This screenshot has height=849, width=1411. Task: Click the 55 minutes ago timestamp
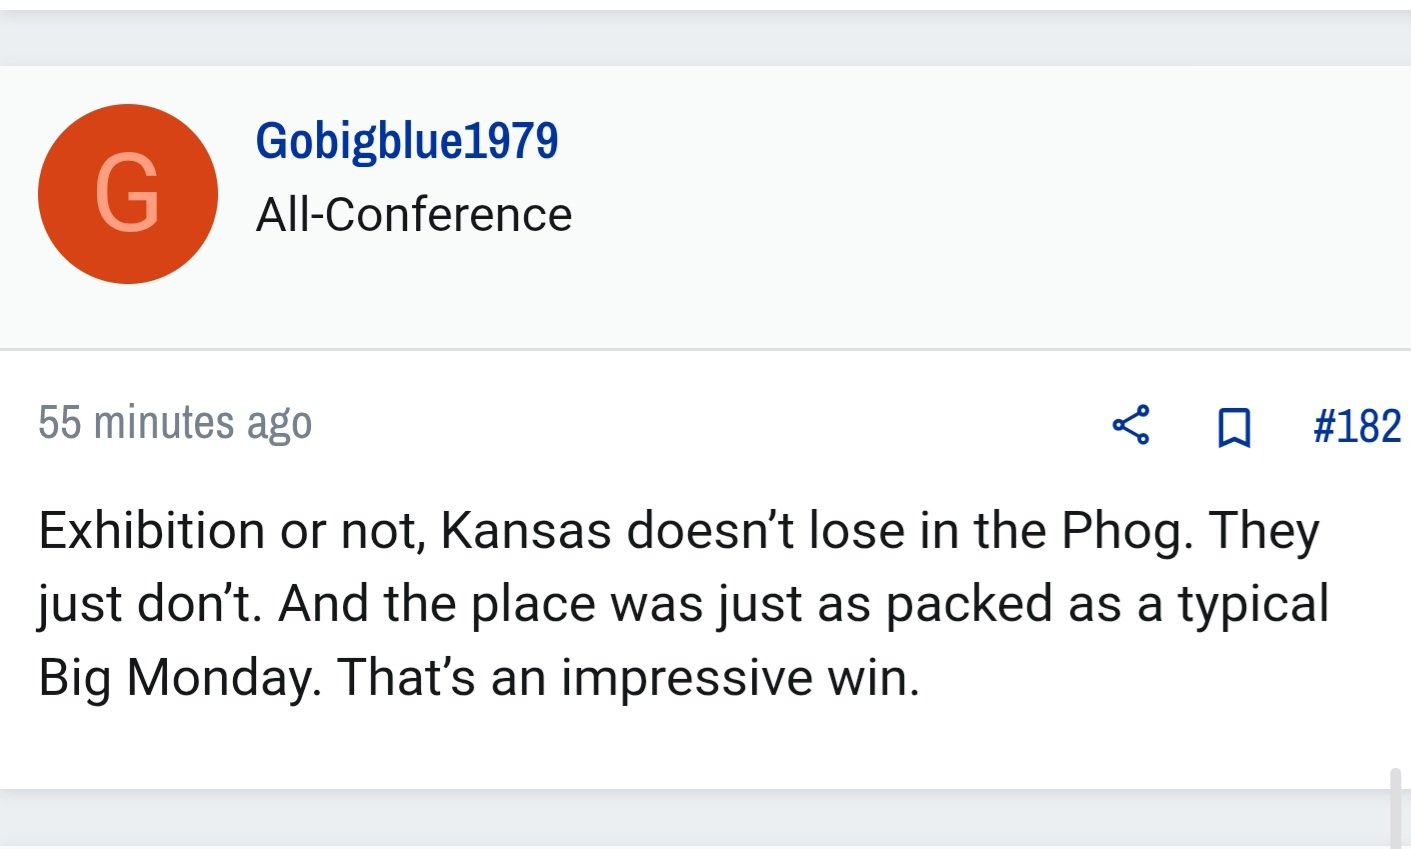[x=175, y=422]
